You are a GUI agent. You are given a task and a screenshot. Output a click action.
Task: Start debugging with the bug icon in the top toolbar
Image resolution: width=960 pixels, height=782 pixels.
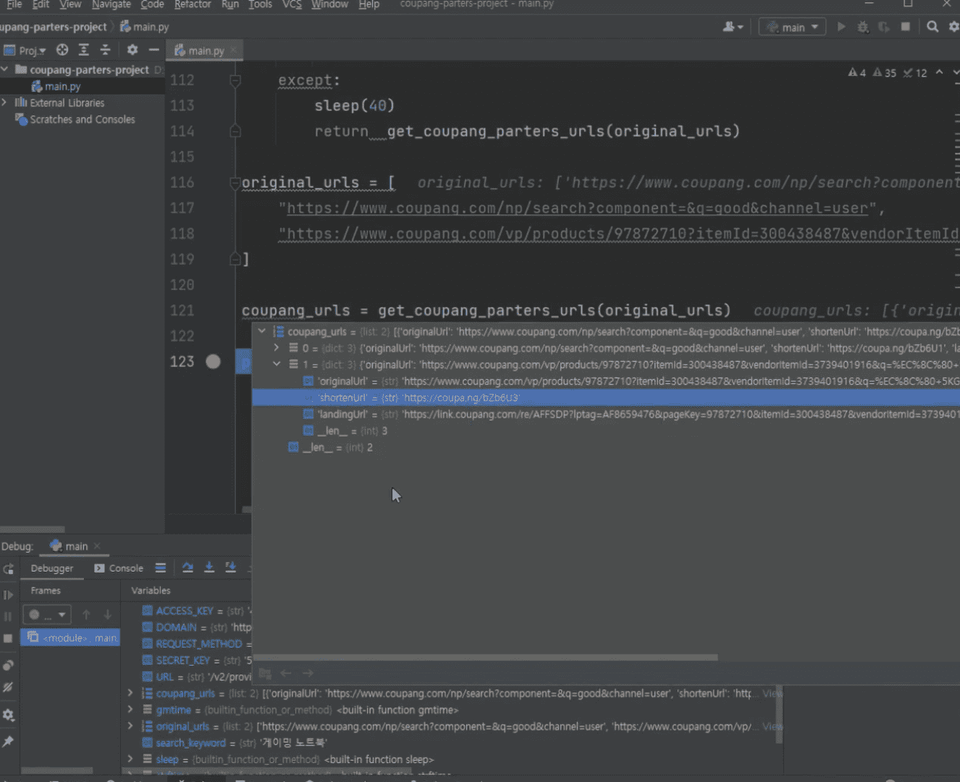[x=863, y=27]
